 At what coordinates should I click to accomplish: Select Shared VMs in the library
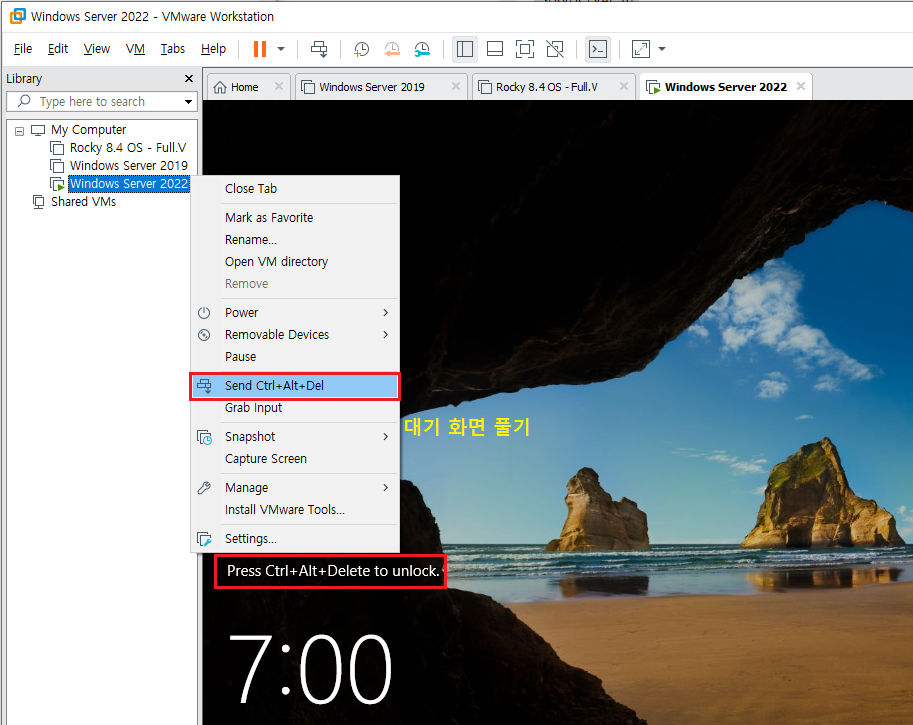(x=83, y=201)
